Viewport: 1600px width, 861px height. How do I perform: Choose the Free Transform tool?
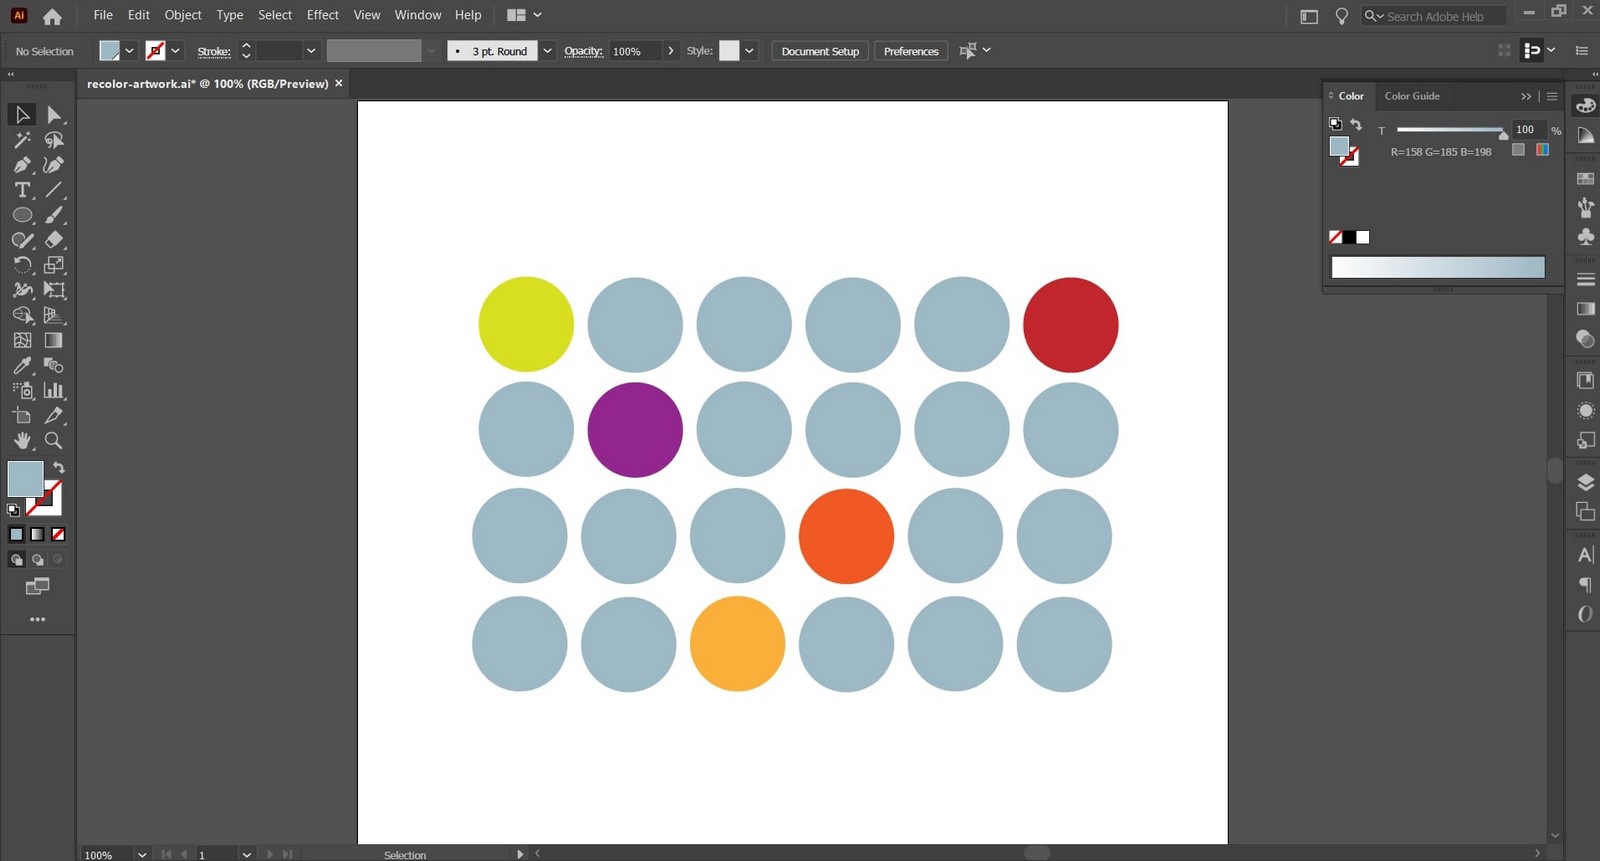click(54, 290)
